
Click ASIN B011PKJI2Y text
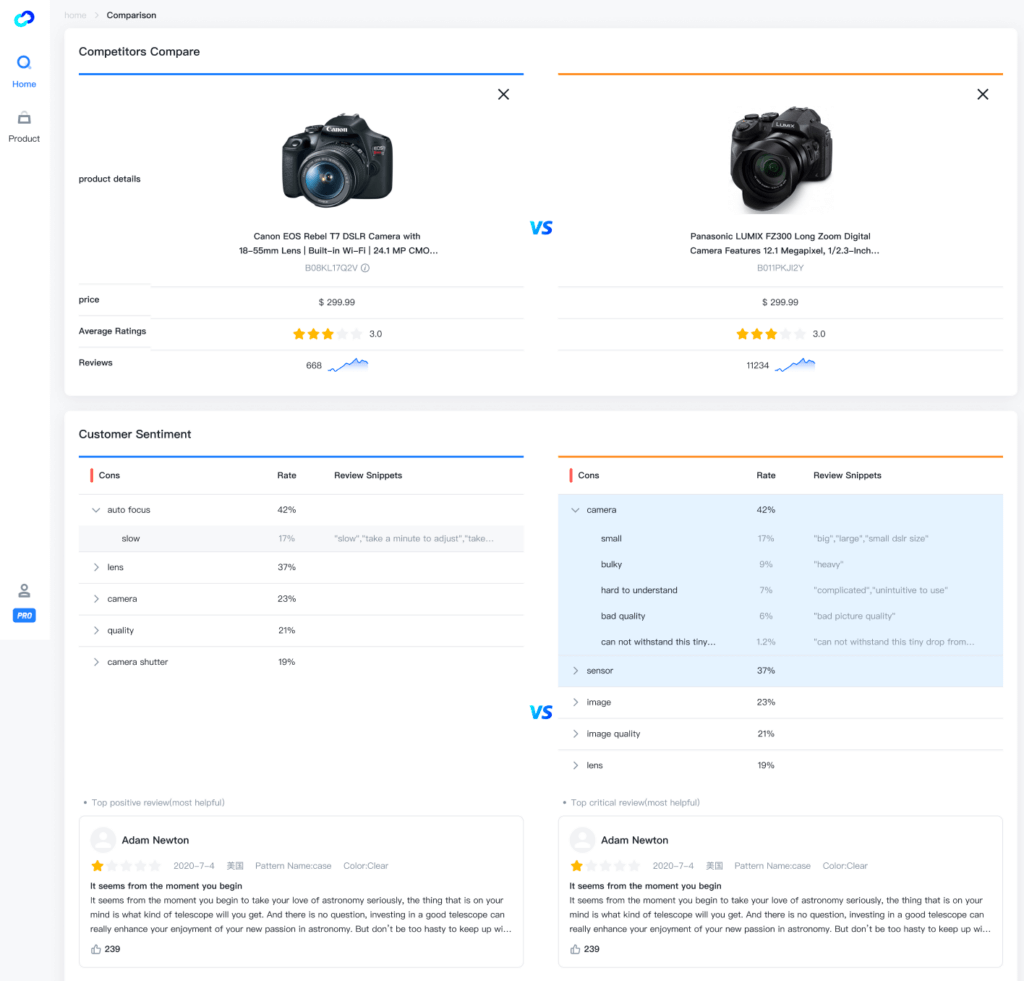point(780,268)
